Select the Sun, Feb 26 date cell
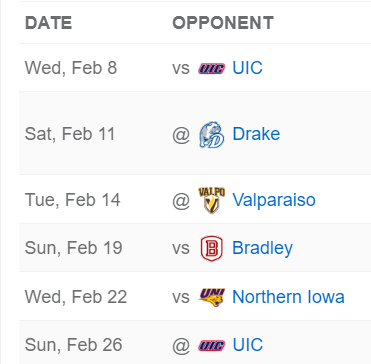Viewport: 371px width, 364px height. pos(74,345)
